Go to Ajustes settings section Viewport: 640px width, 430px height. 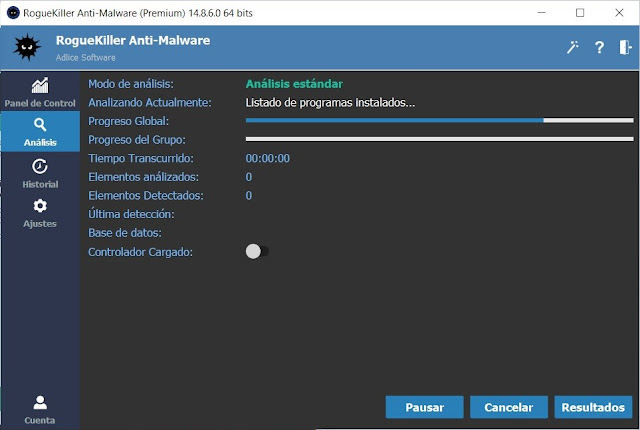pyautogui.click(x=40, y=213)
